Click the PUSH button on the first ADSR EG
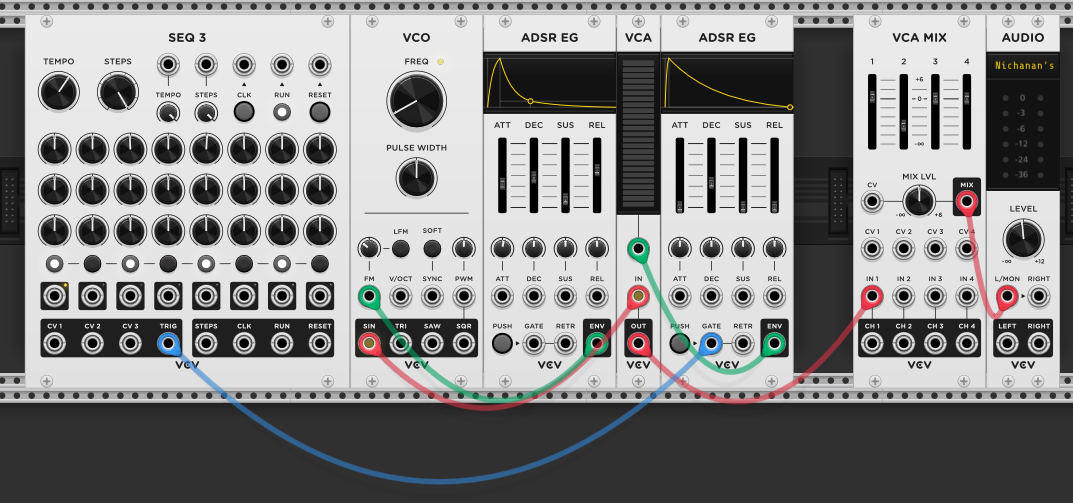 [x=502, y=344]
